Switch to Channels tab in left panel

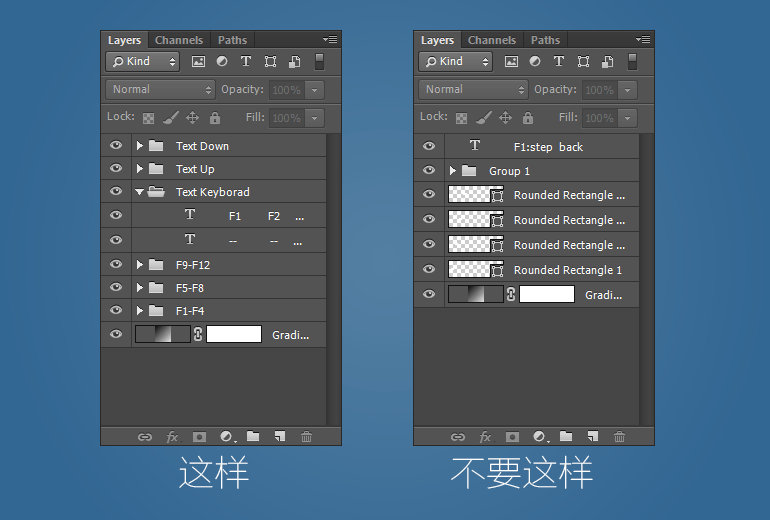pos(179,40)
